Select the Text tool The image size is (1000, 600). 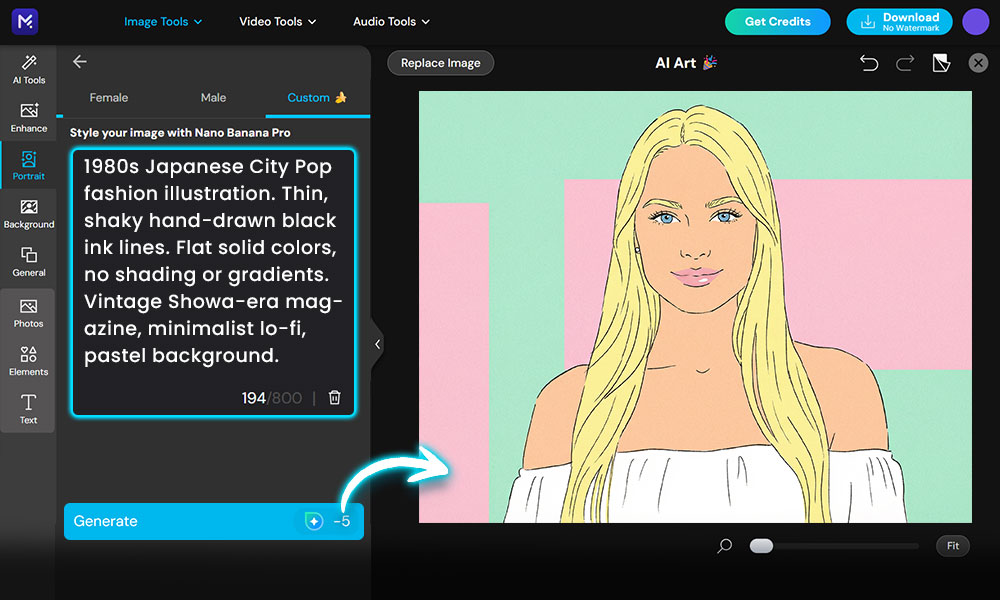point(28,407)
